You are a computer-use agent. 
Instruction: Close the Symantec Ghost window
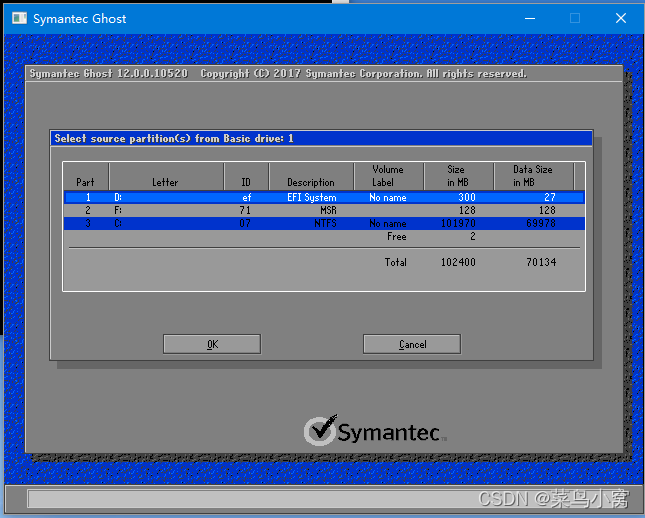pyautogui.click(x=621, y=18)
